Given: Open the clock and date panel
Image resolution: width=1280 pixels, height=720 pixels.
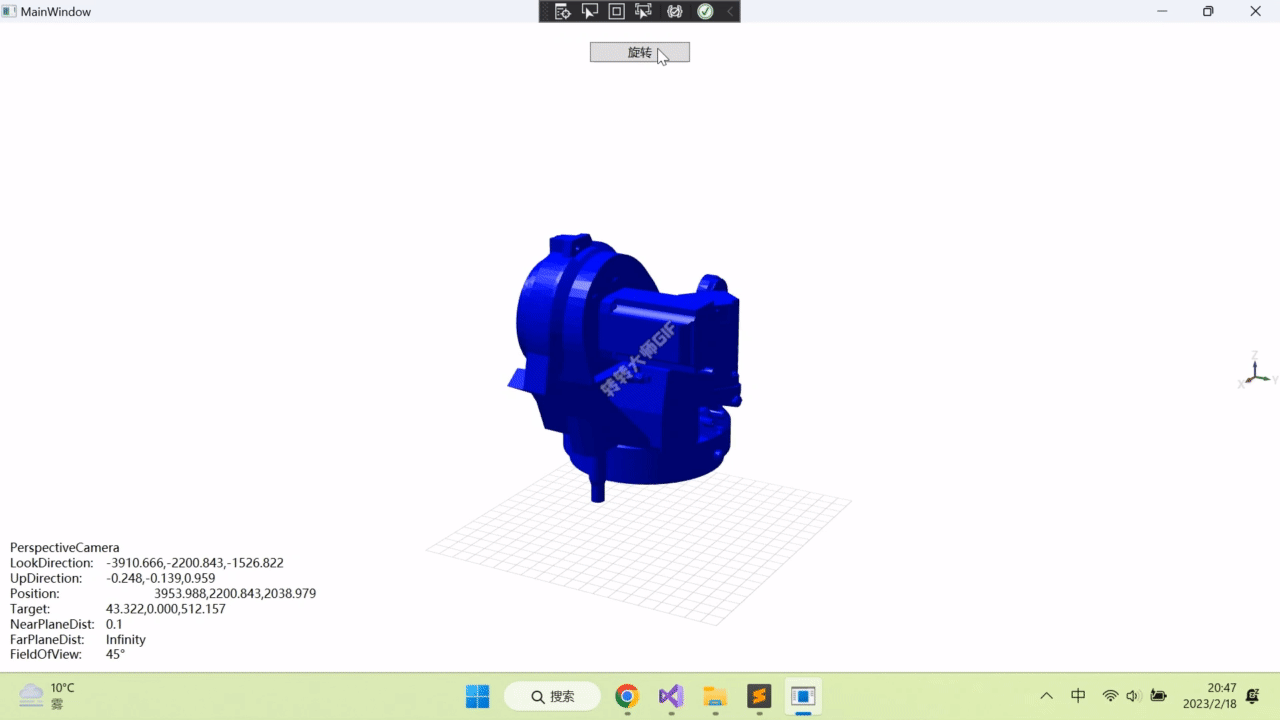Looking at the screenshot, I should pyautogui.click(x=1209, y=696).
